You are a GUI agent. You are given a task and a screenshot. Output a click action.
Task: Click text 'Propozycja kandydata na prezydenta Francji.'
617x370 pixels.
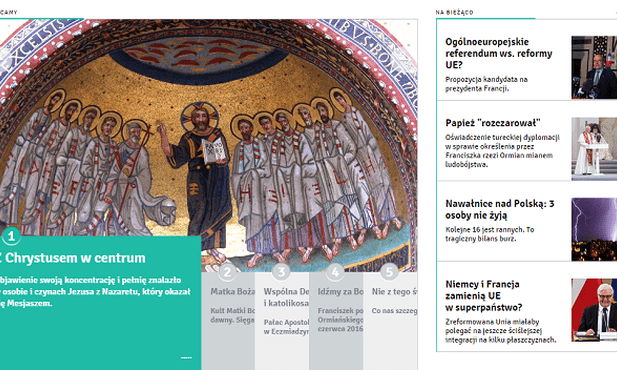(x=486, y=84)
